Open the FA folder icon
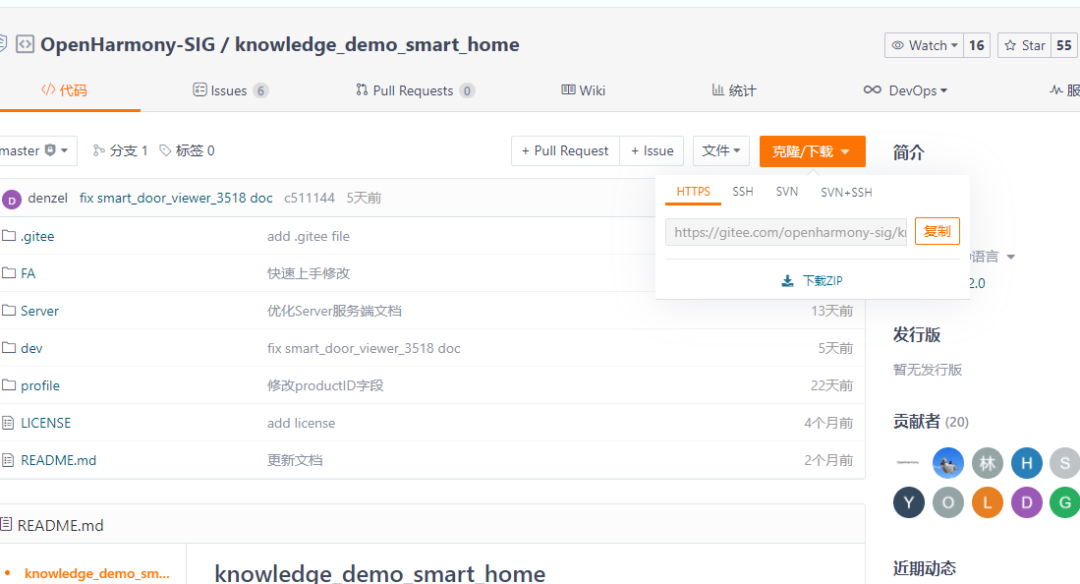 click(8, 273)
